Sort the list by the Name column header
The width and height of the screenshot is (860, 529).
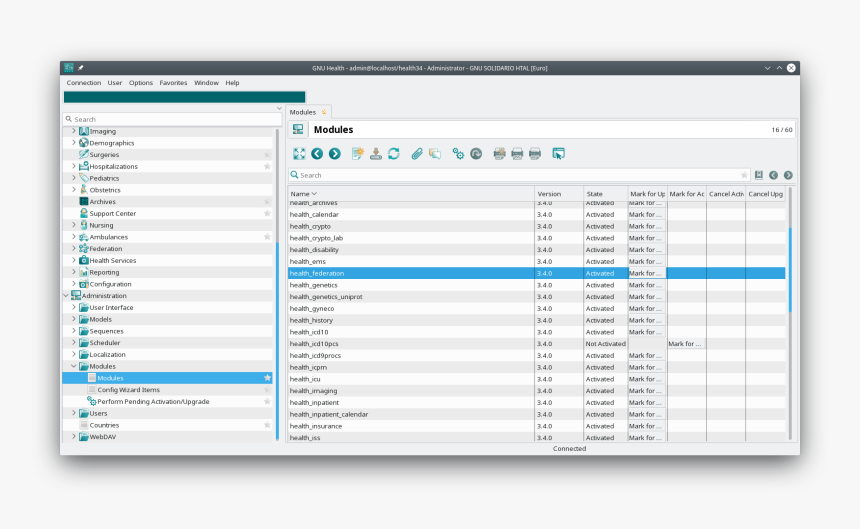pyautogui.click(x=411, y=194)
